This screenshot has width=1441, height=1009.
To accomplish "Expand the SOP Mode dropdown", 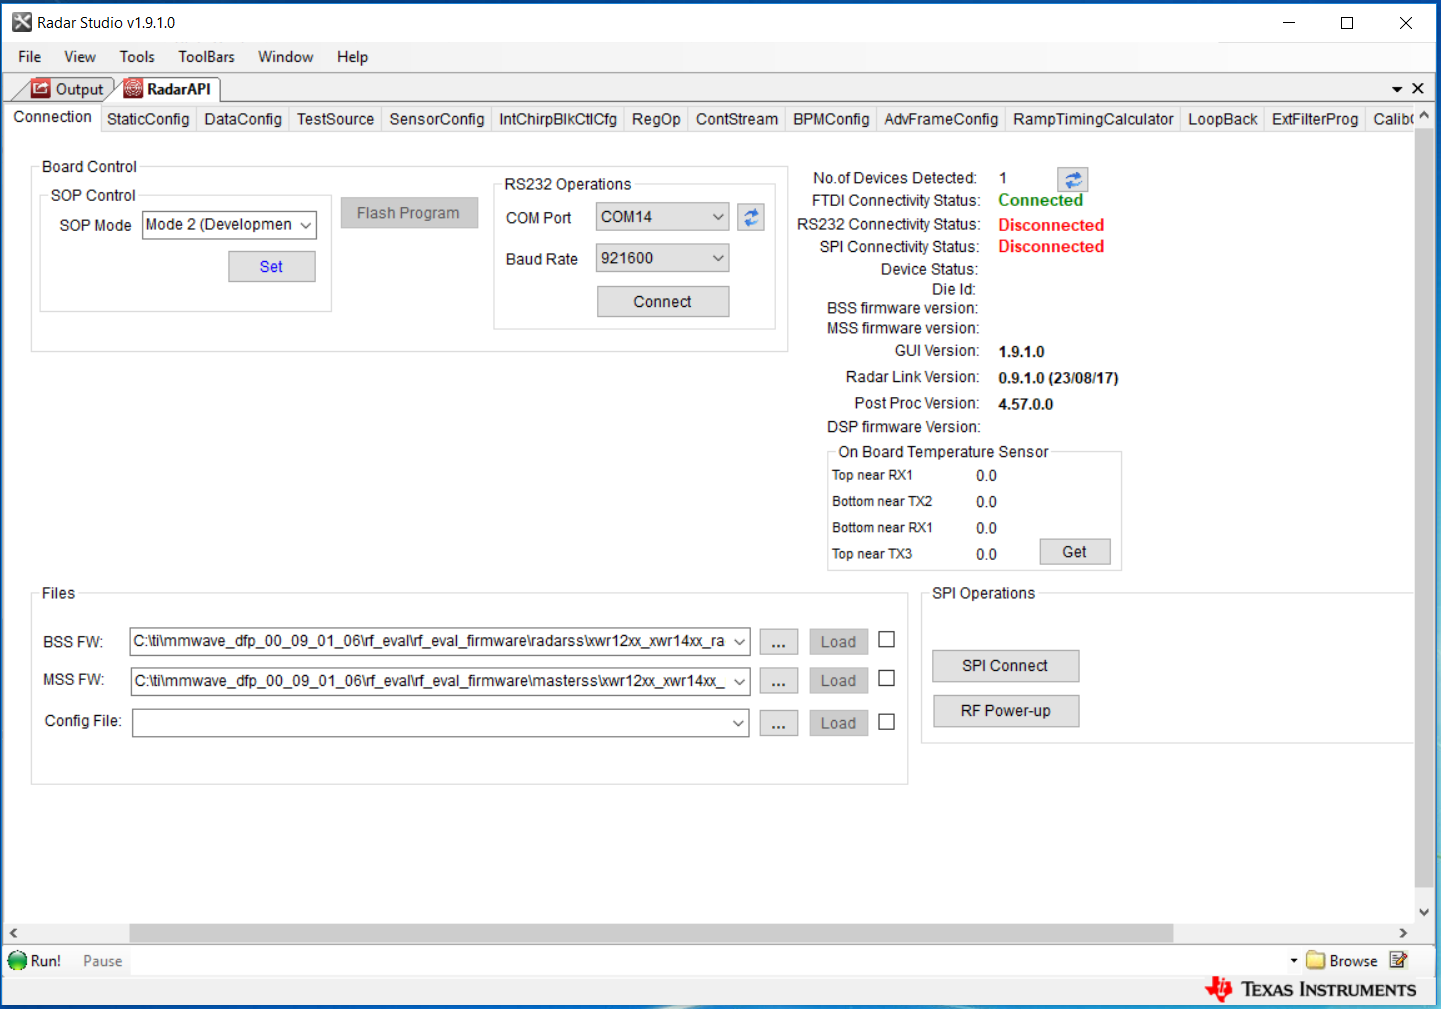I will [x=305, y=225].
